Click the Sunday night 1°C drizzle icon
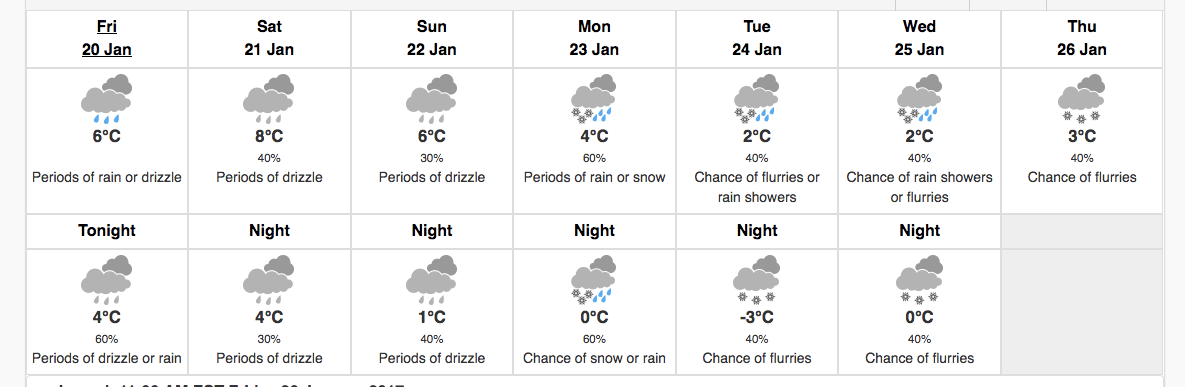The width and height of the screenshot is (1185, 387). 432,280
